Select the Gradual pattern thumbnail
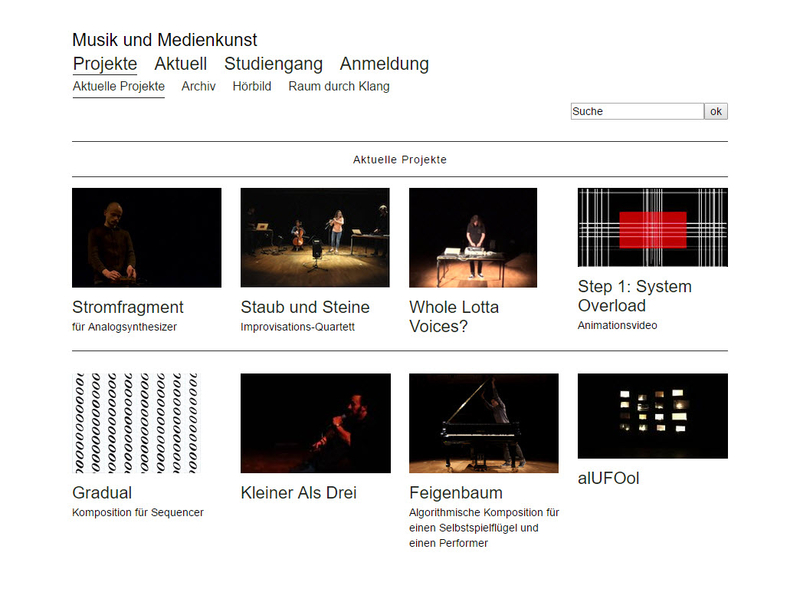Viewport: 800px width, 589px height. pyautogui.click(x=135, y=423)
